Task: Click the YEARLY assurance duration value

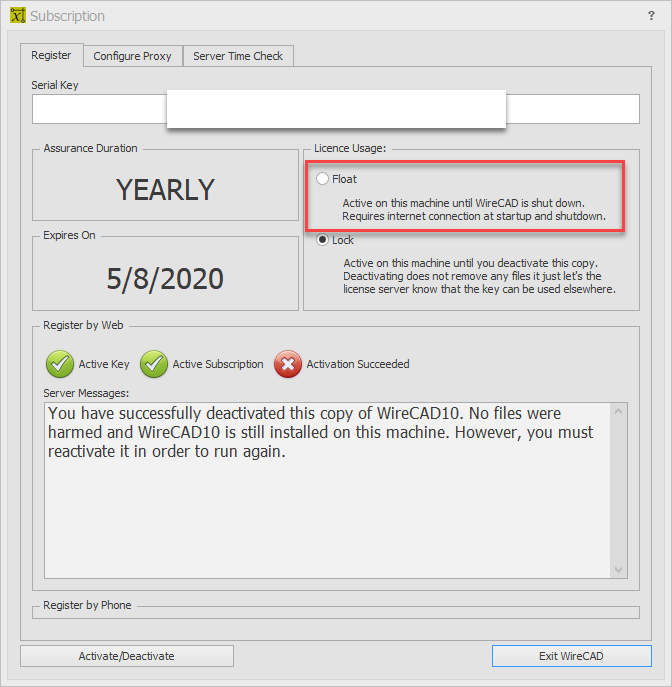Action: (165, 190)
